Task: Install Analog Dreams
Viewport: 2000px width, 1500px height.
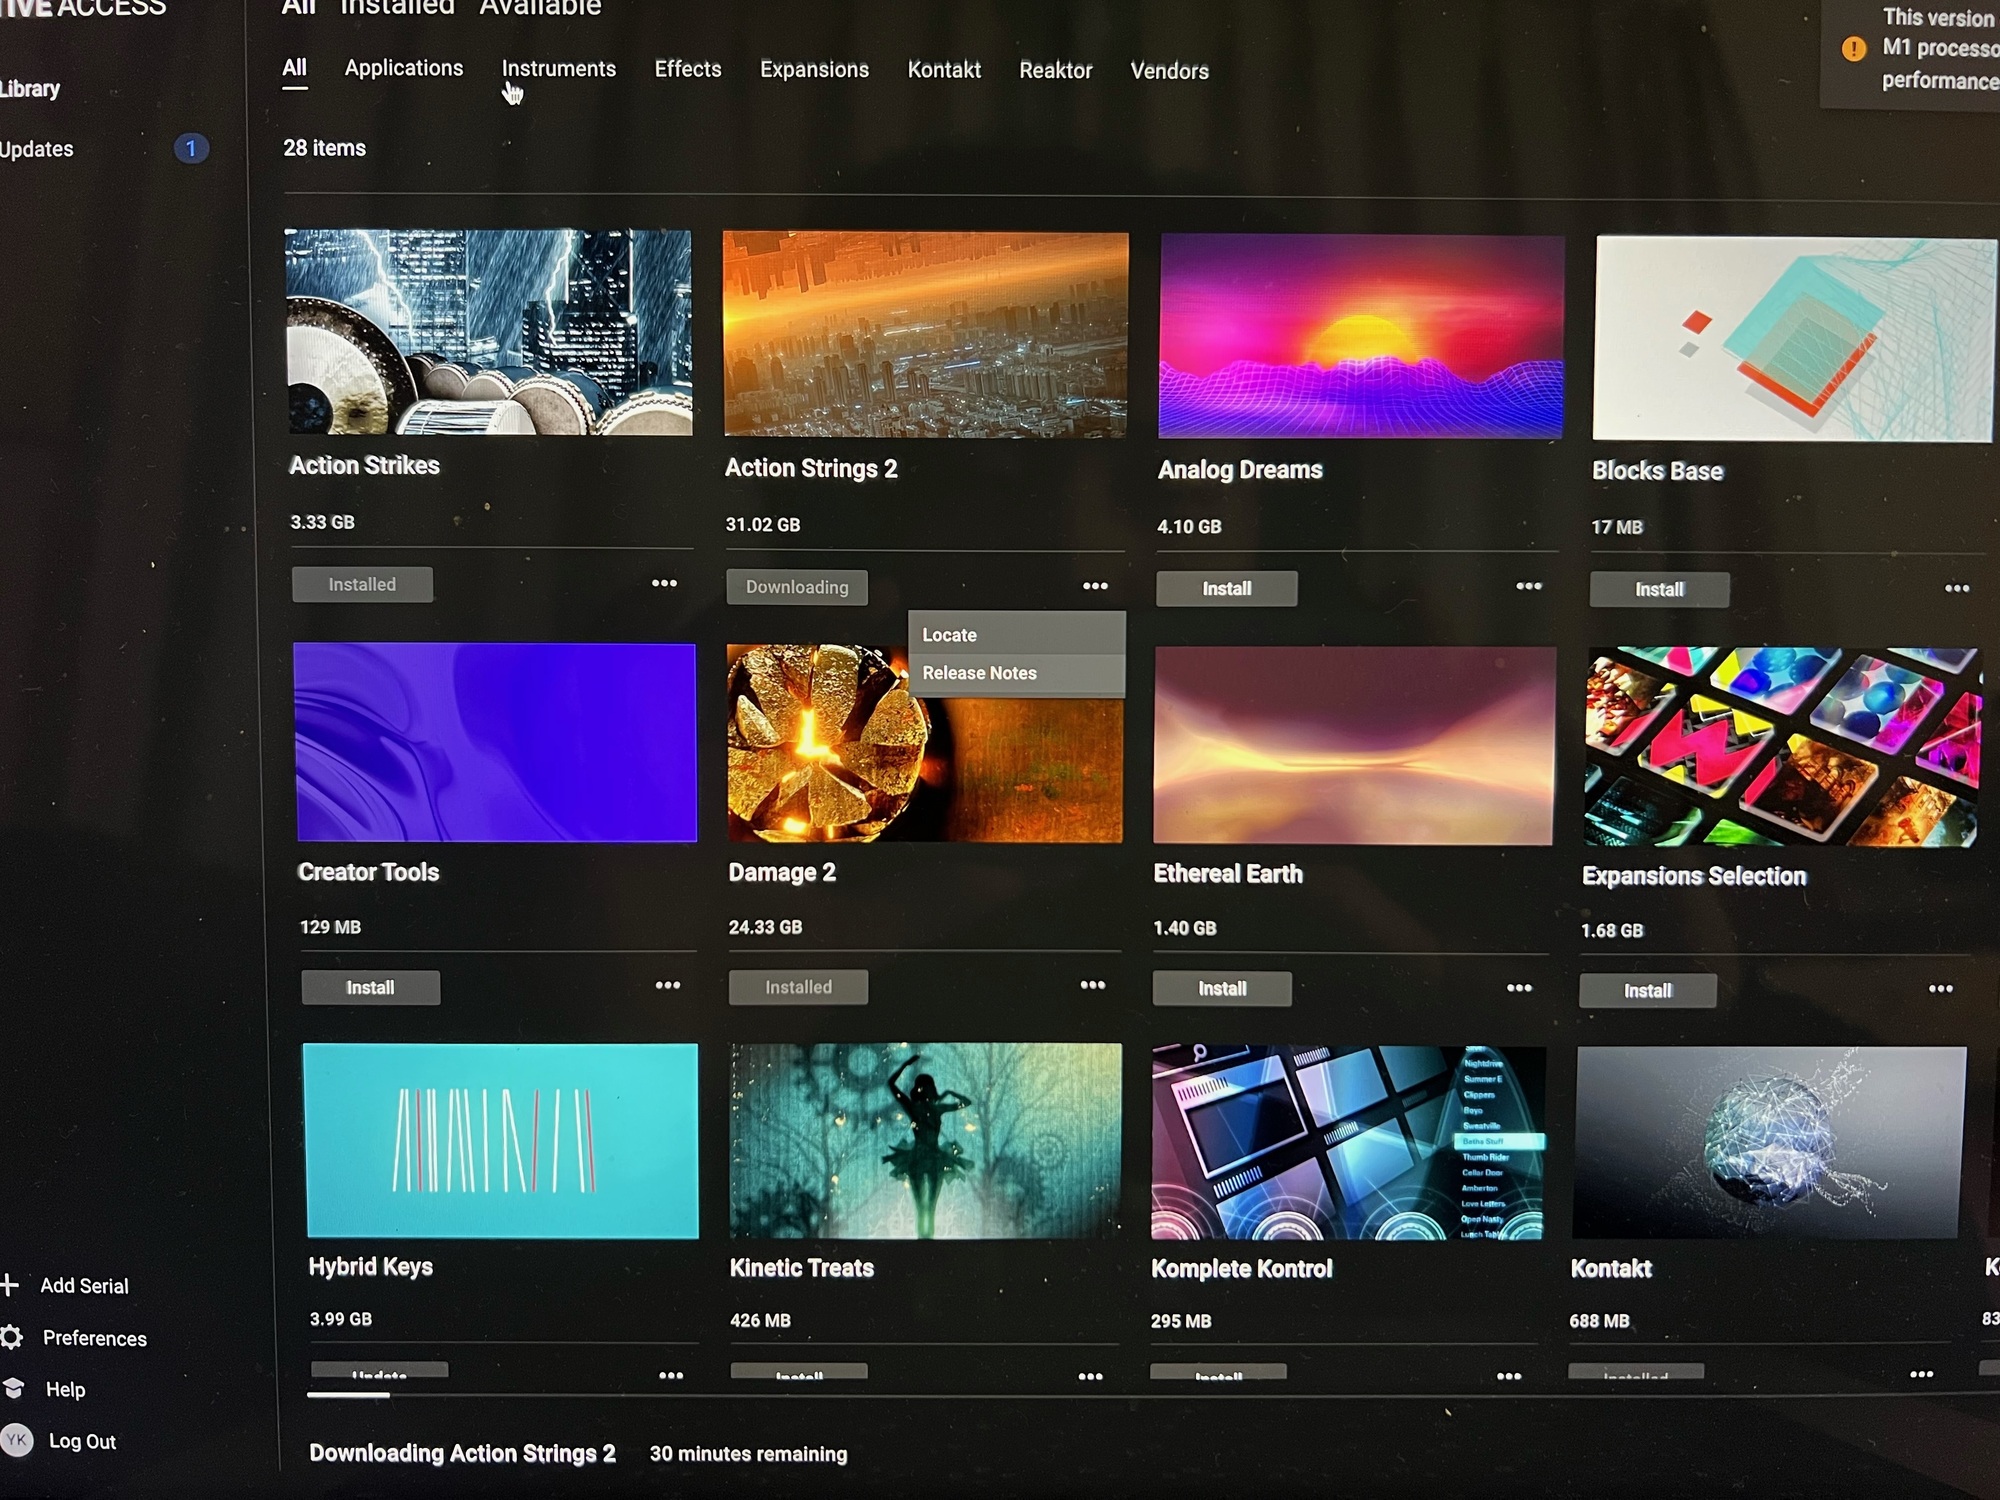Action: (x=1227, y=588)
